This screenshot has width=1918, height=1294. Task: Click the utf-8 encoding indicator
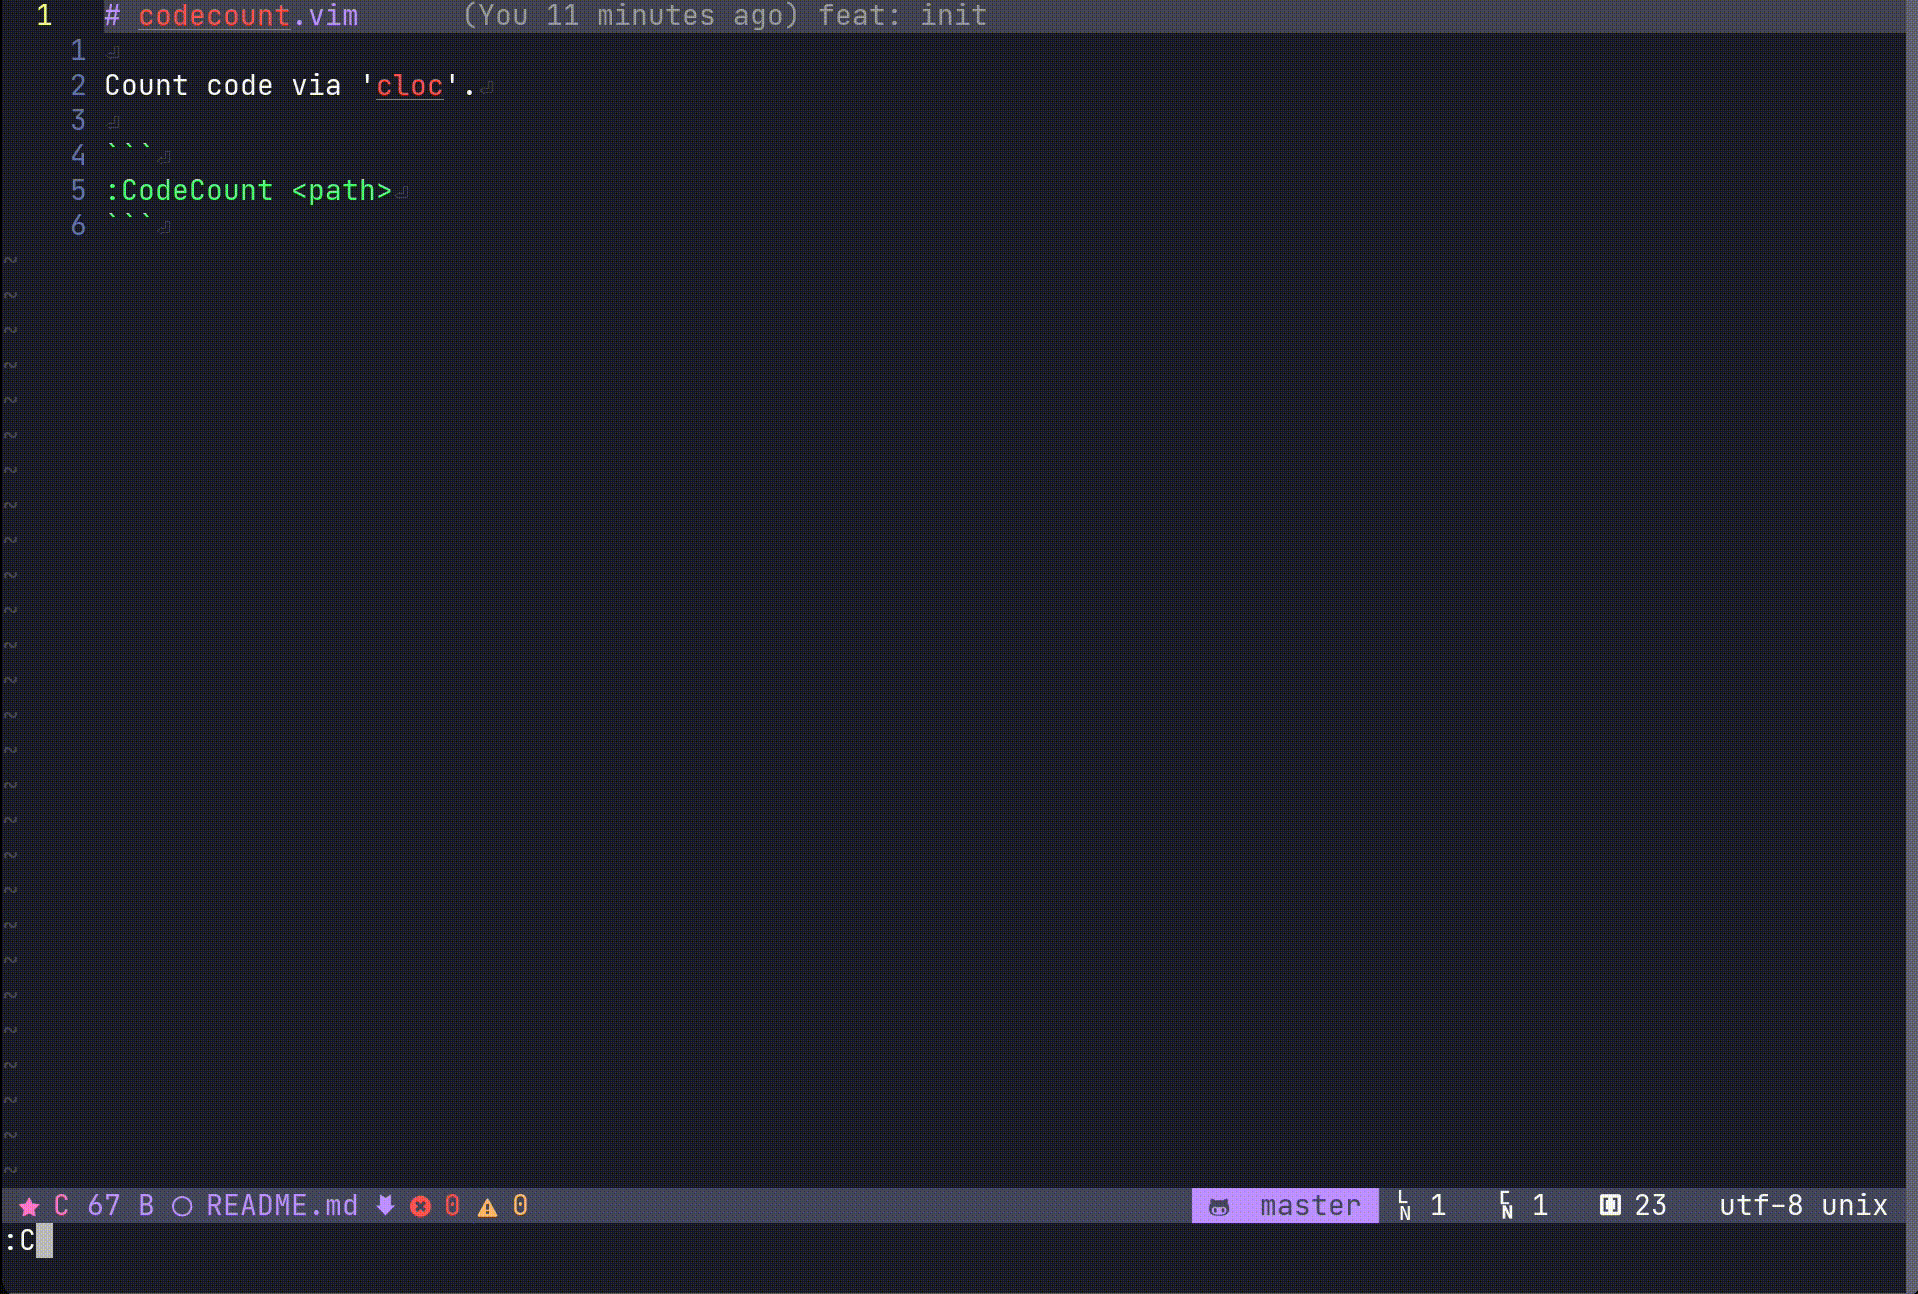1761,1206
